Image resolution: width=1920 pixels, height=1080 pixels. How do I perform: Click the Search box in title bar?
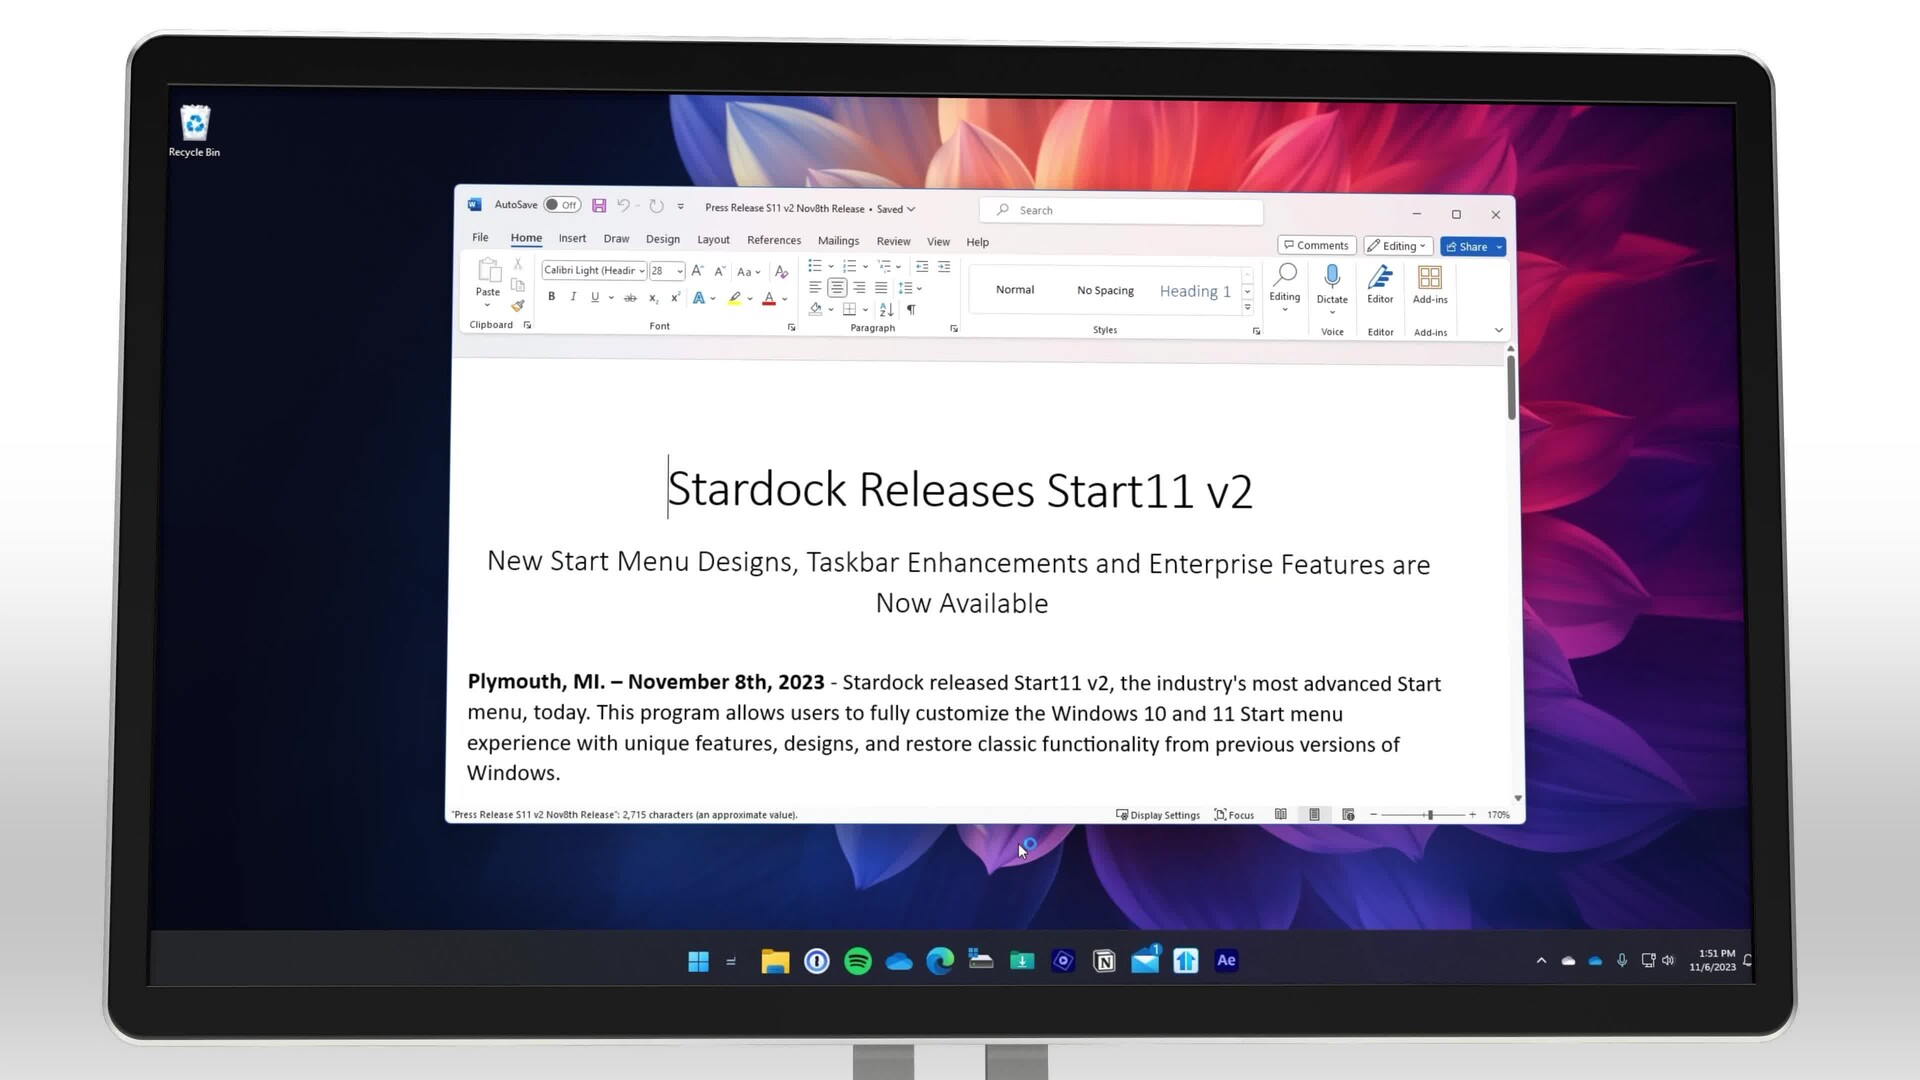click(1122, 210)
